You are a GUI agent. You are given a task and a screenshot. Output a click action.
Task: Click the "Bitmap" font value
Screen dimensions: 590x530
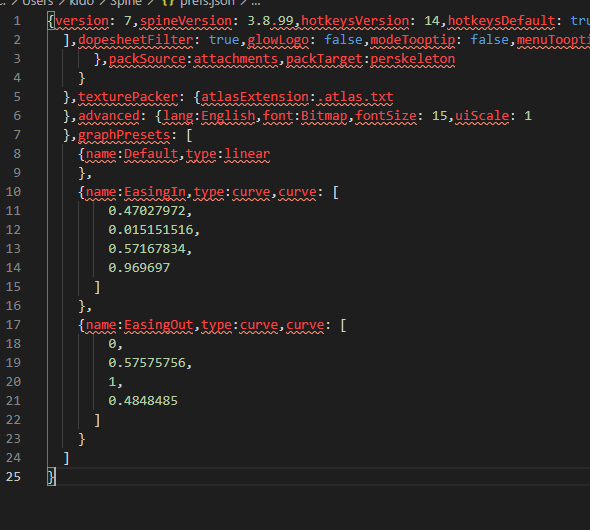324,115
